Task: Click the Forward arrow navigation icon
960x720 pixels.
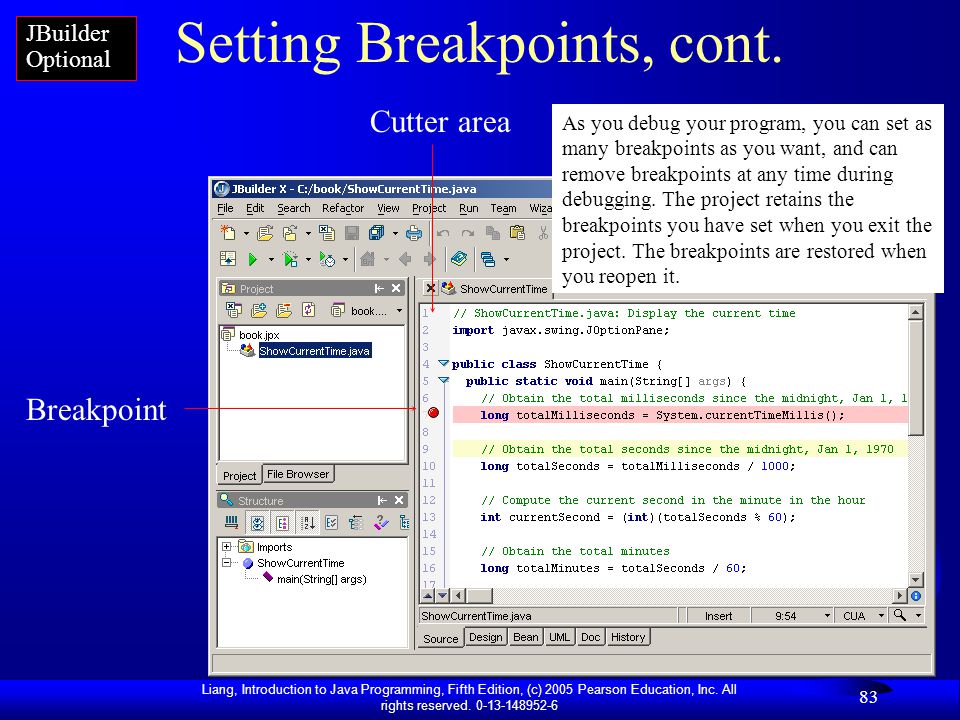Action: click(x=430, y=259)
